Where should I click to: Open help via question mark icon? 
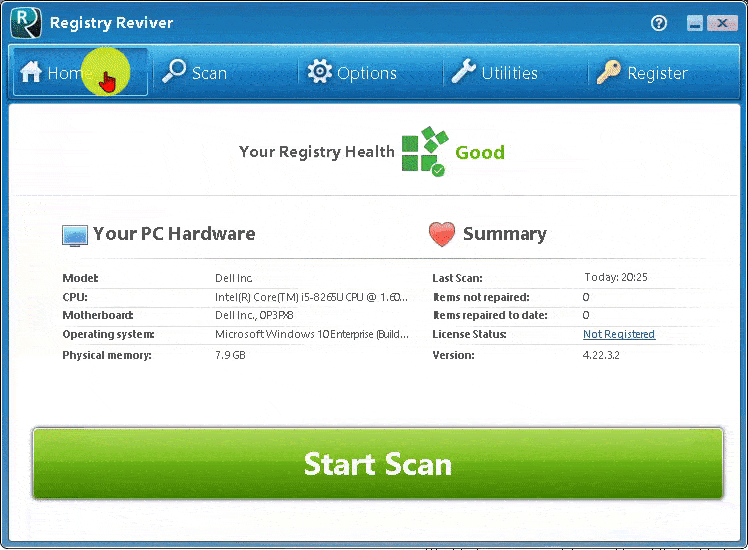pos(659,23)
